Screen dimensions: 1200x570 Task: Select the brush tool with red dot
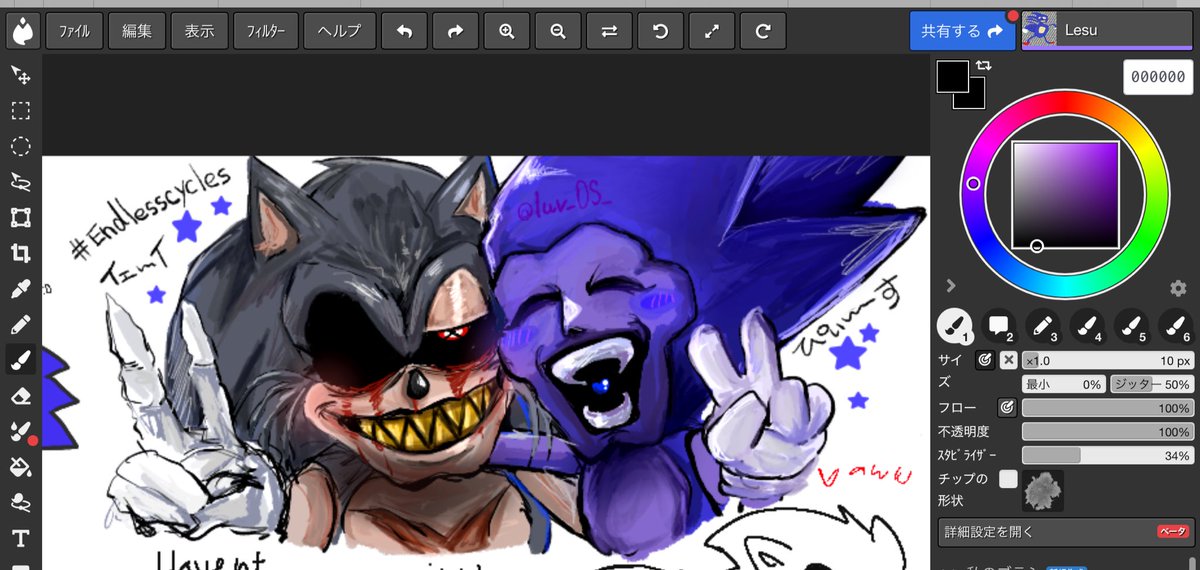pos(20,432)
